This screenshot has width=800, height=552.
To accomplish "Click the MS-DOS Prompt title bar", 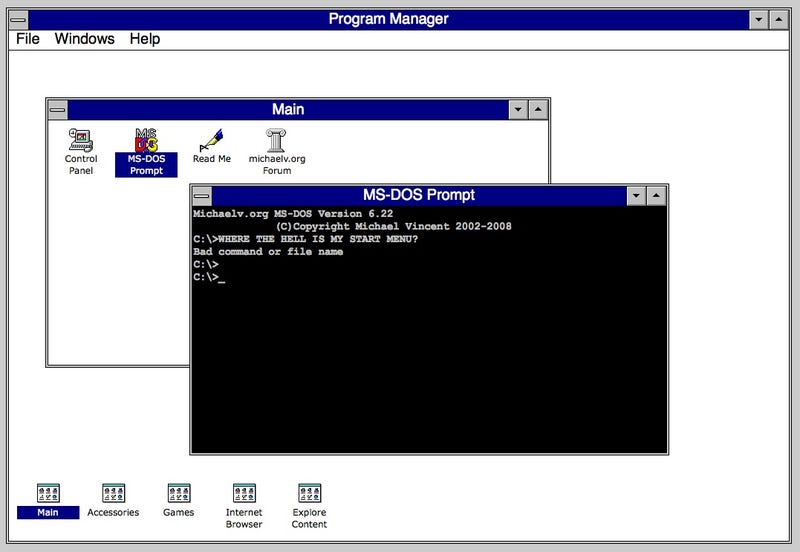I will click(419, 195).
